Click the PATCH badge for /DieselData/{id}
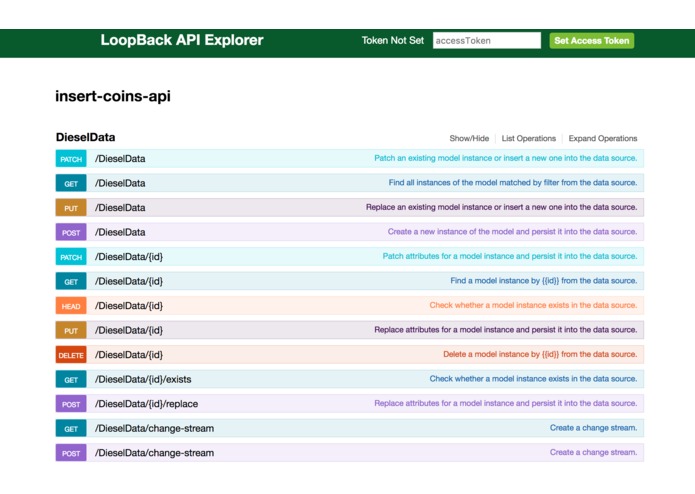Image resolution: width=695 pixels, height=494 pixels. 71,257
